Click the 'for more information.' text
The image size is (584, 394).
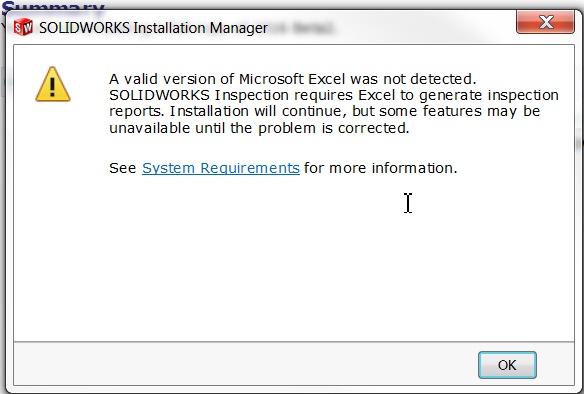pyautogui.click(x=381, y=168)
